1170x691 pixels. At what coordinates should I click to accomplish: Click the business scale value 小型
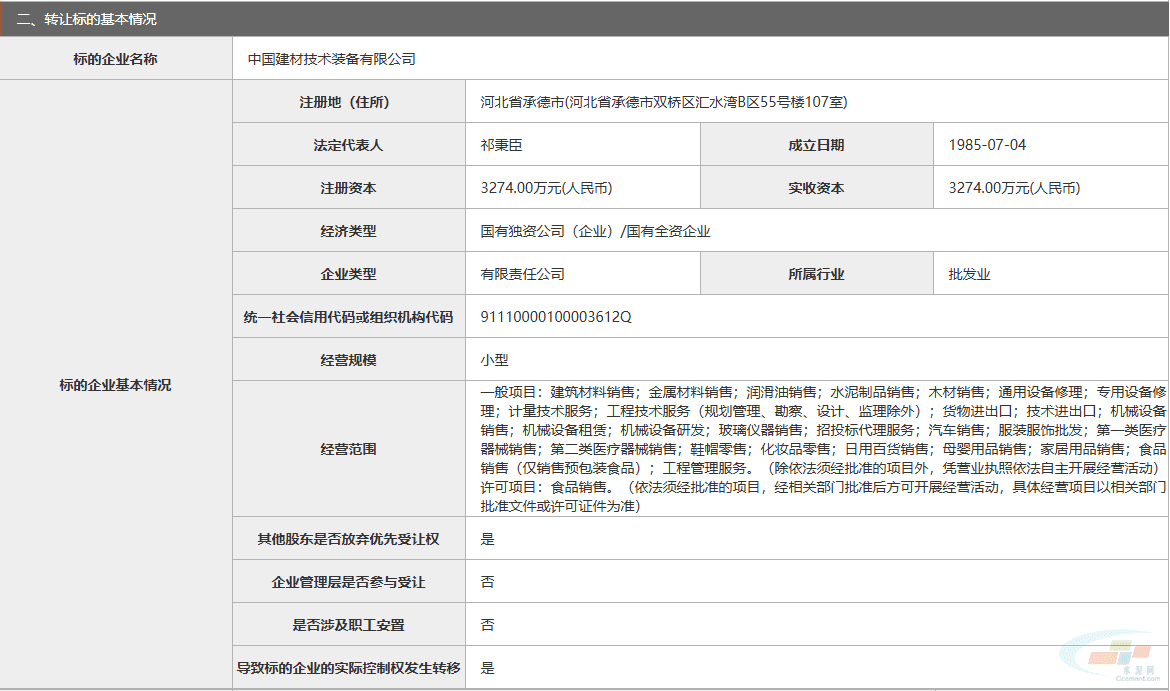tap(494, 360)
